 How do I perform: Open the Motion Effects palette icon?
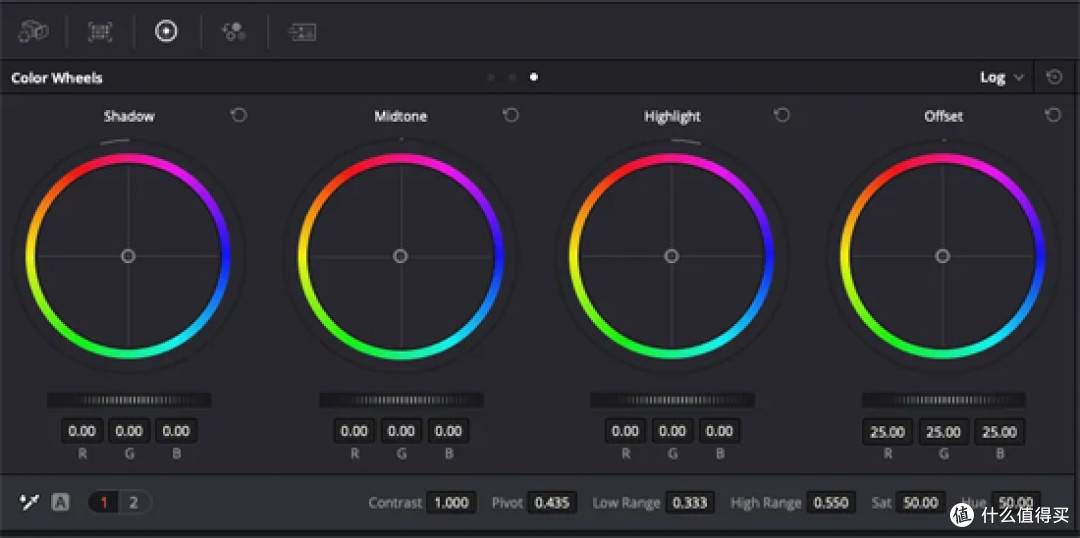tap(302, 32)
